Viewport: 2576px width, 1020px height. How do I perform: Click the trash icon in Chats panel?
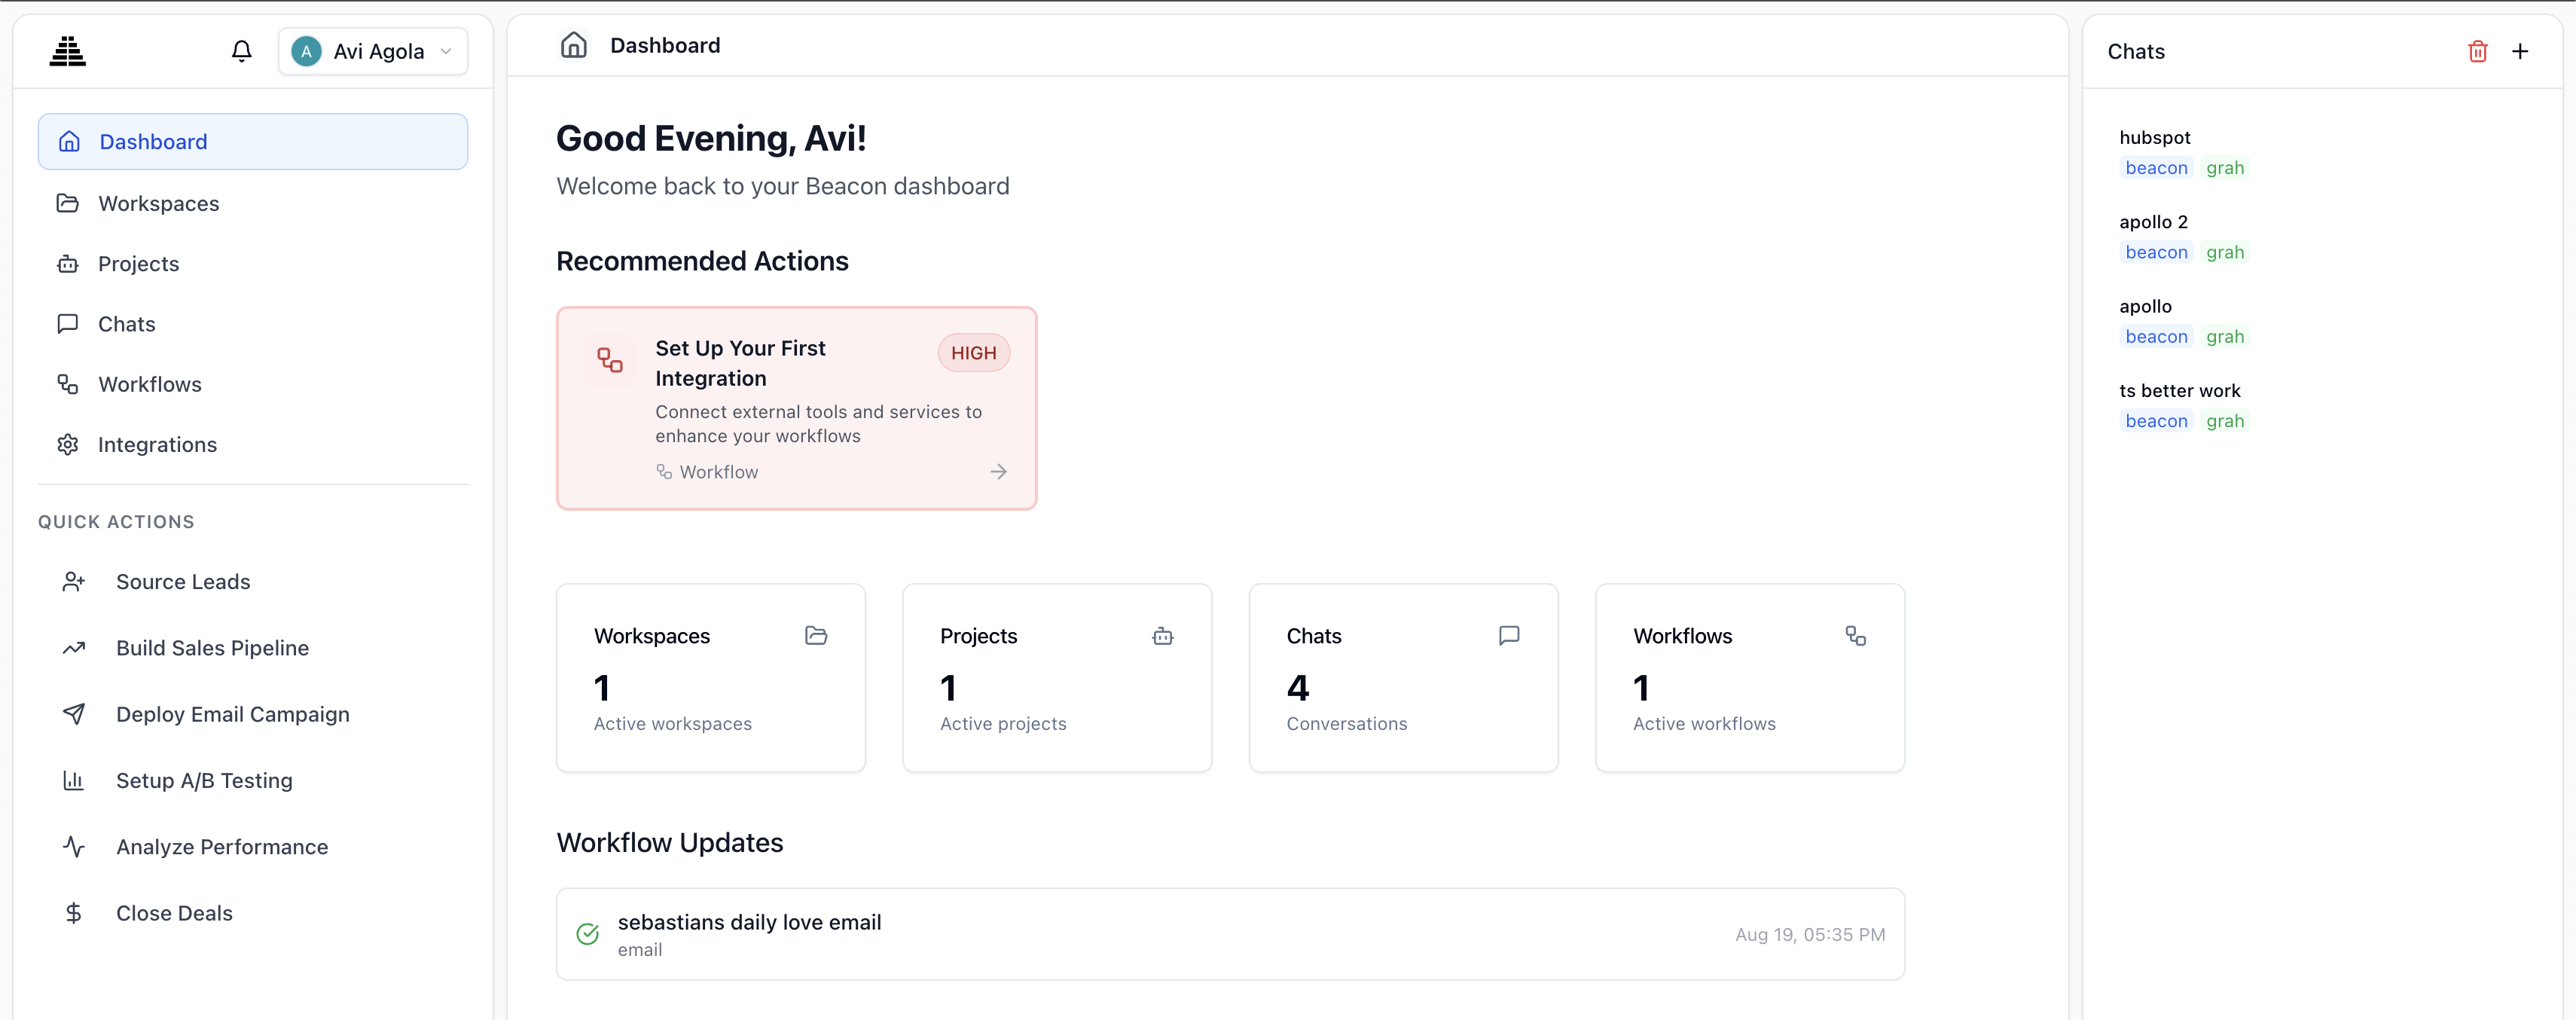pyautogui.click(x=2478, y=51)
